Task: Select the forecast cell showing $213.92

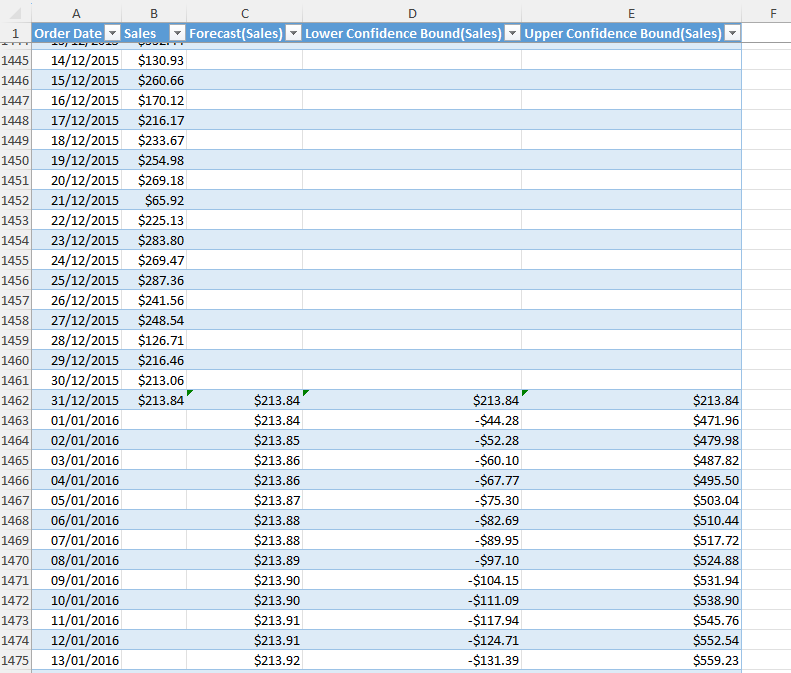Action: 244,660
